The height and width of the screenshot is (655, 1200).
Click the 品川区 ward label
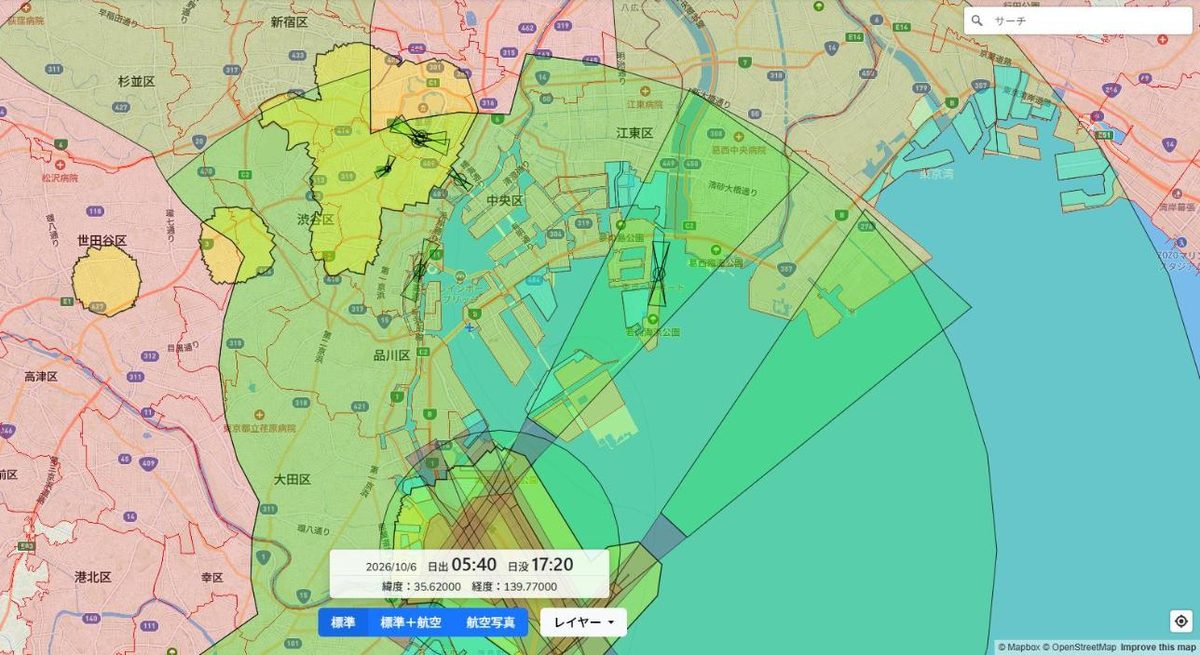(392, 355)
